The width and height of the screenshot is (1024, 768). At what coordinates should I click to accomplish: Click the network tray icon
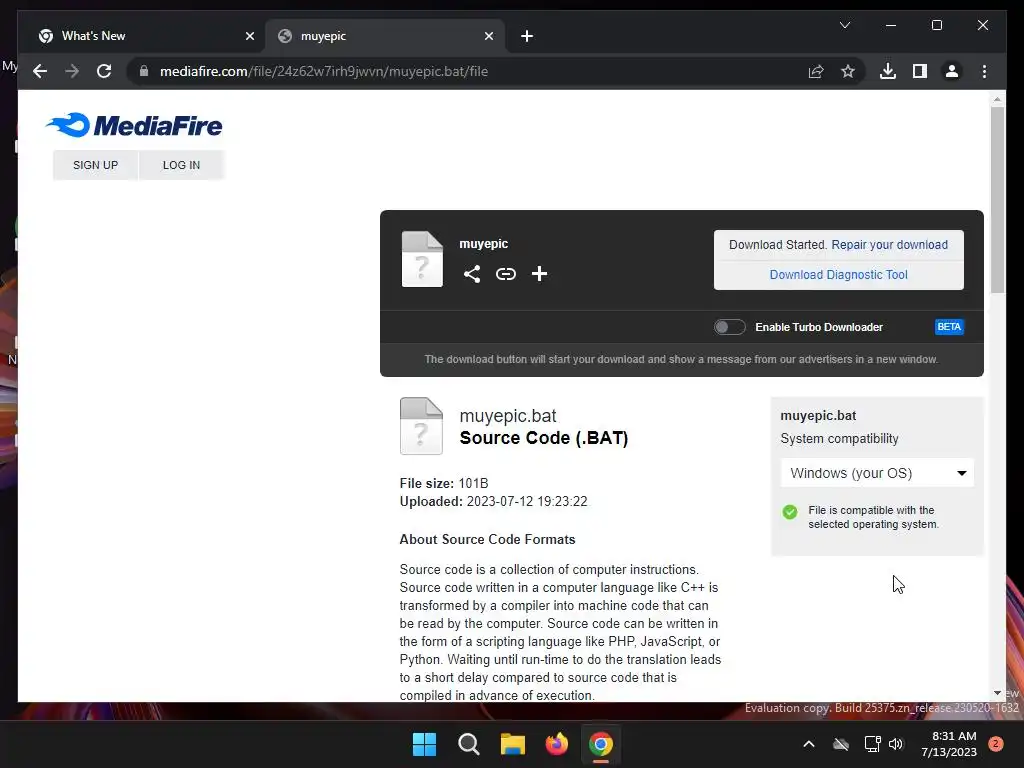coord(872,744)
